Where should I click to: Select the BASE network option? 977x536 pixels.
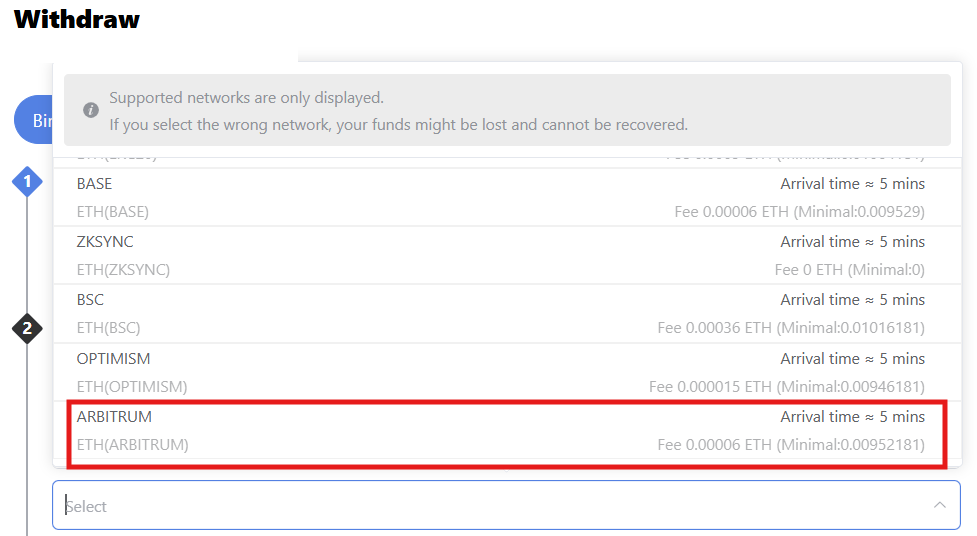click(x=500, y=197)
